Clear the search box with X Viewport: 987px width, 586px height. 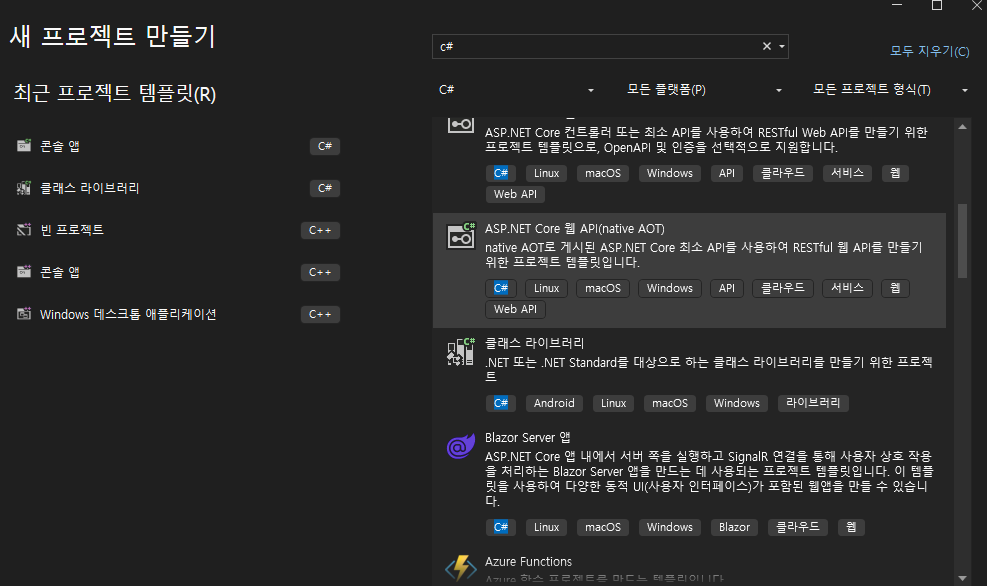point(767,46)
